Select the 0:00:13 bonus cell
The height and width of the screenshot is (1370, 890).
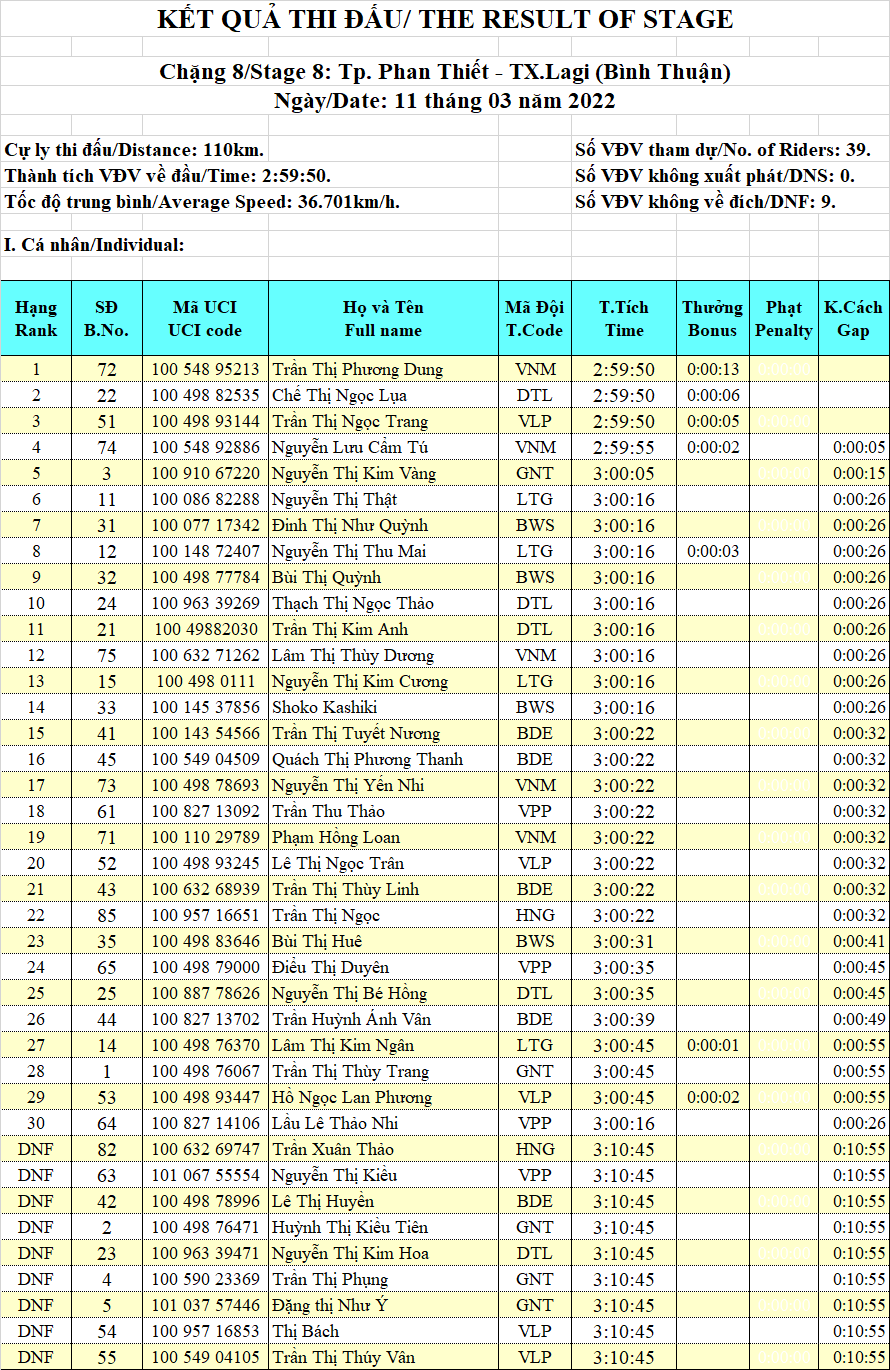[x=713, y=369]
